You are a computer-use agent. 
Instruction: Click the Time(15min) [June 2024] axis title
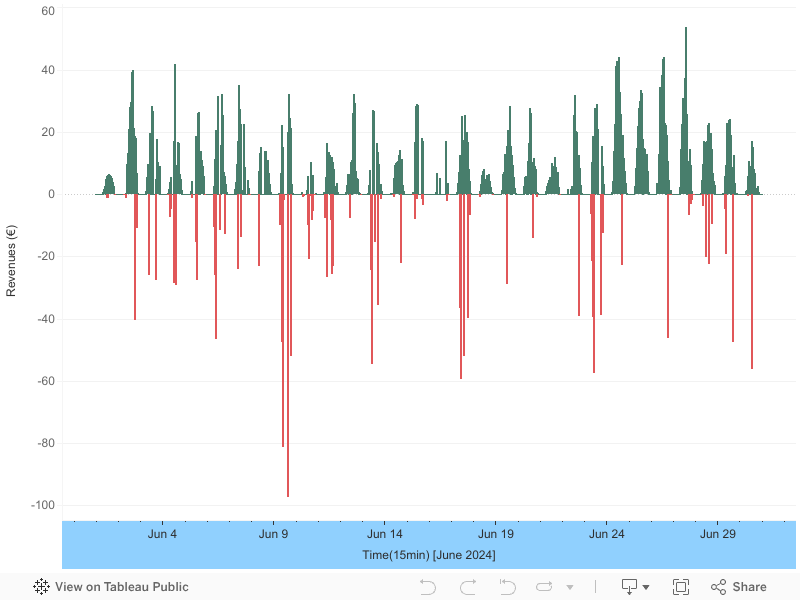[x=429, y=555]
